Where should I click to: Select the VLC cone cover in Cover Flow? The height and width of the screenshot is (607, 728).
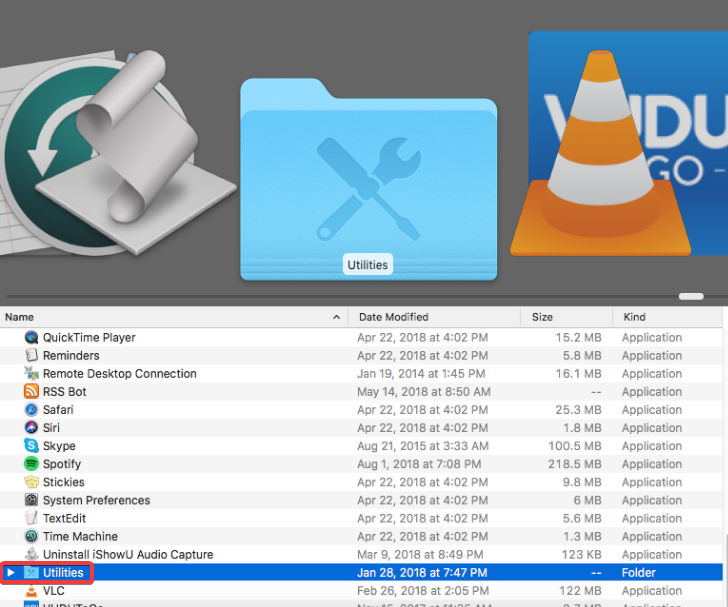click(x=600, y=153)
